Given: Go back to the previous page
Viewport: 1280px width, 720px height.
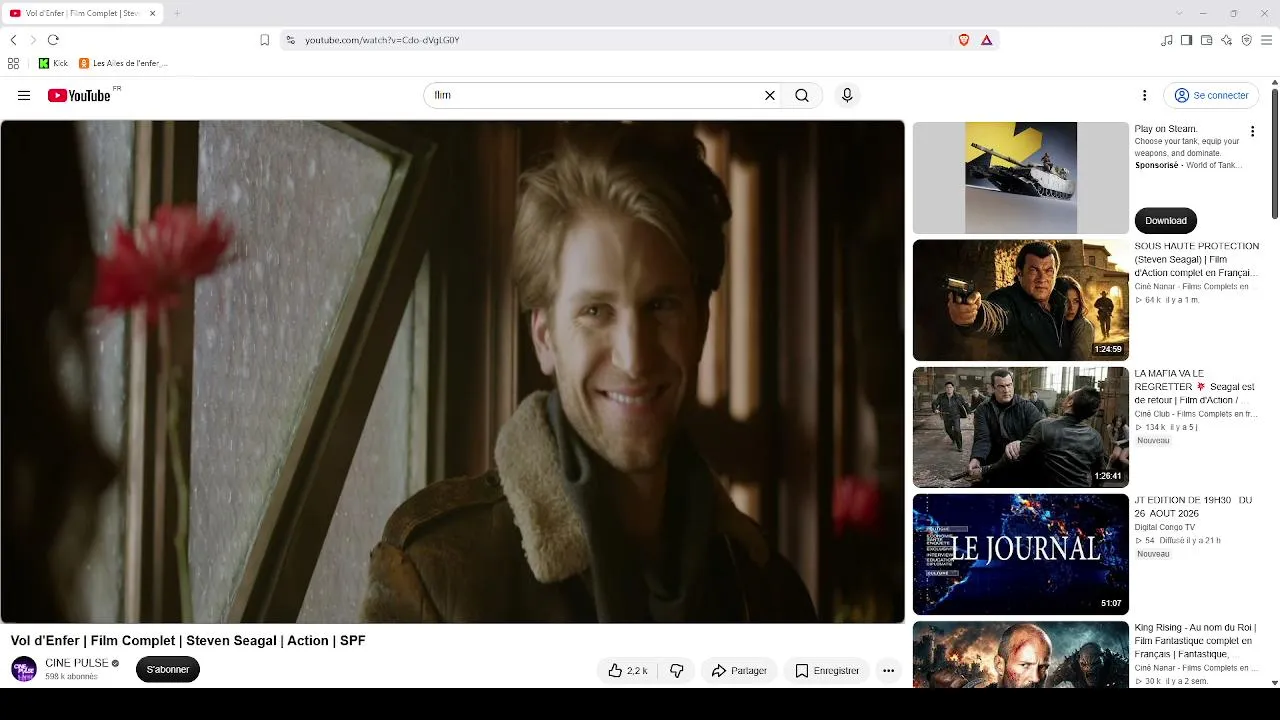Looking at the screenshot, I should (x=13, y=40).
